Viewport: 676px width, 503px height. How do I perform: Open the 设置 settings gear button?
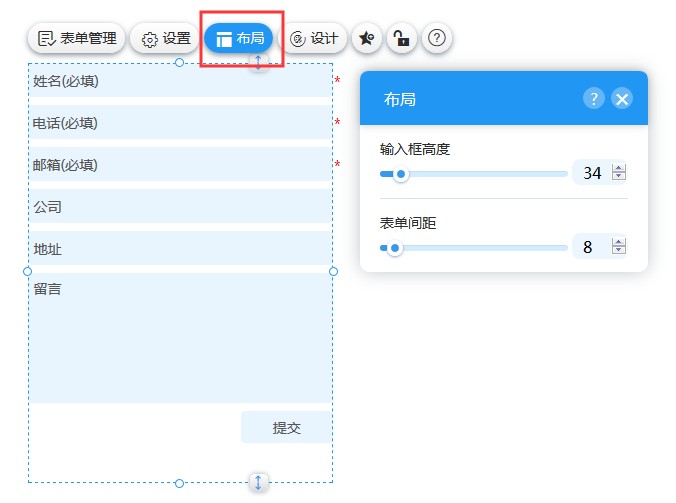pyautogui.click(x=165, y=39)
